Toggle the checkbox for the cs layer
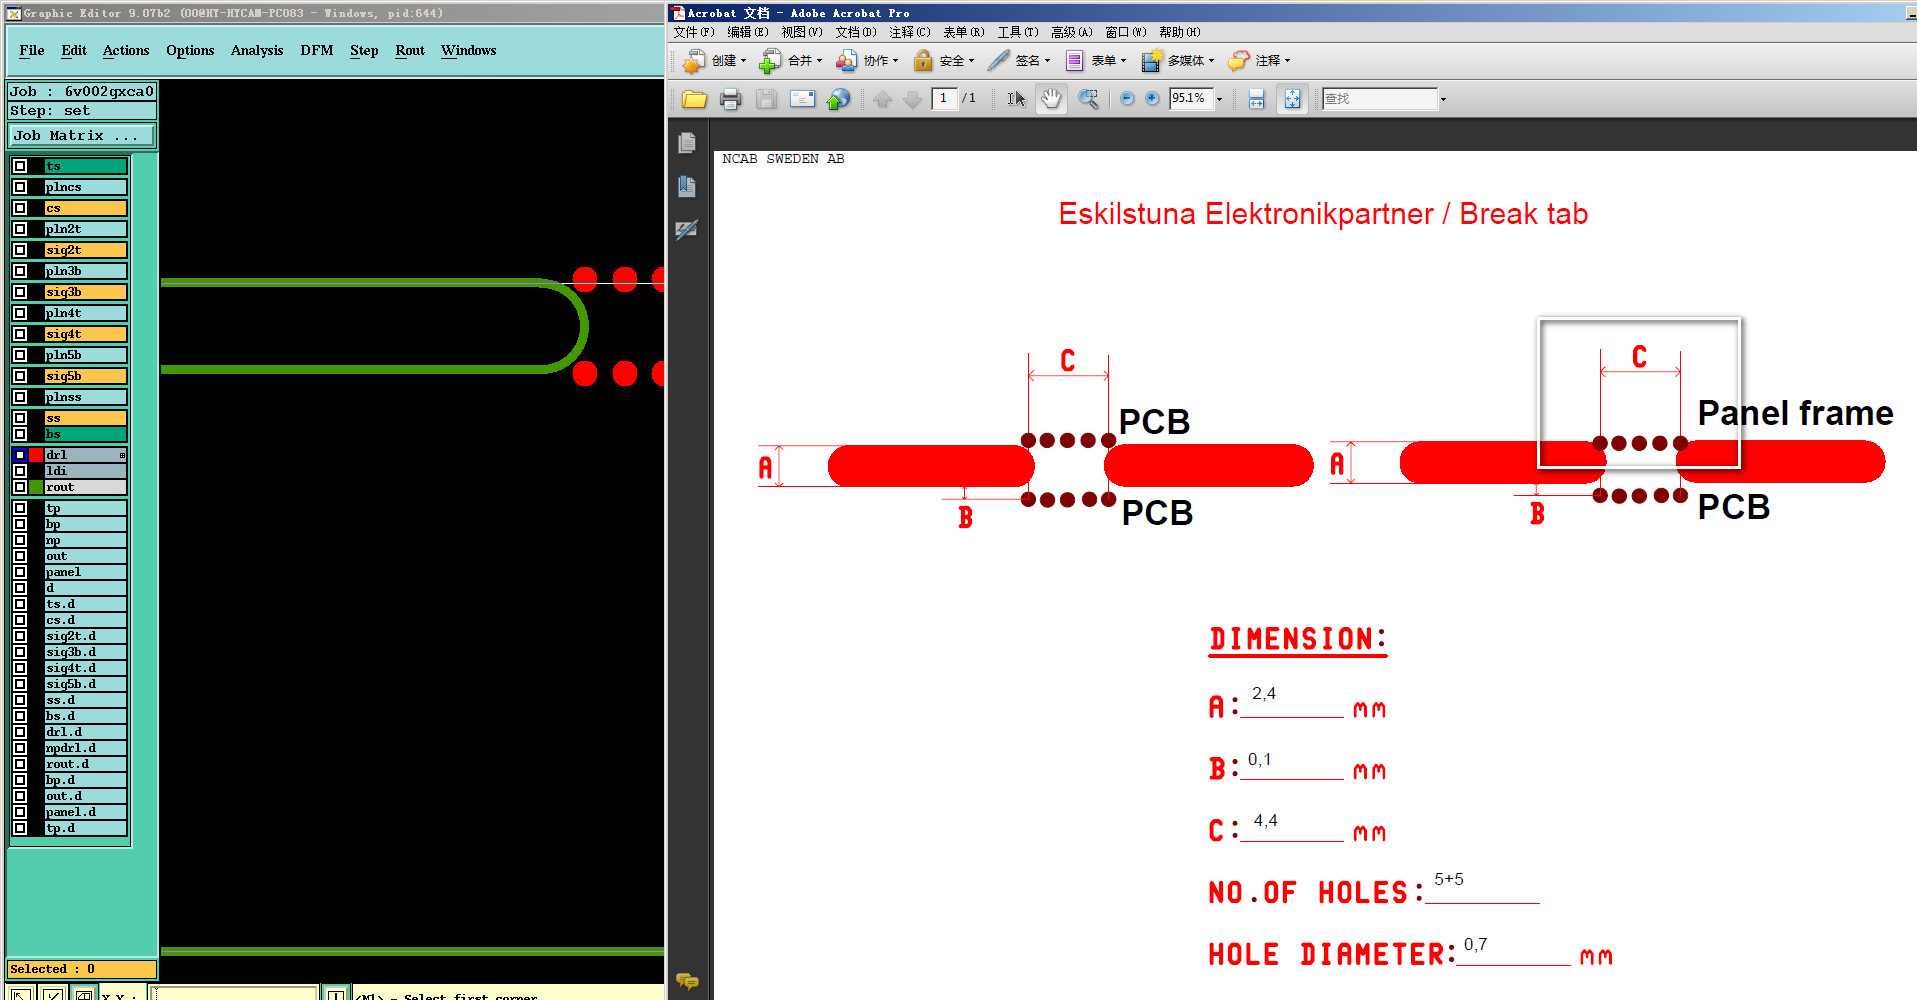 click(20, 208)
